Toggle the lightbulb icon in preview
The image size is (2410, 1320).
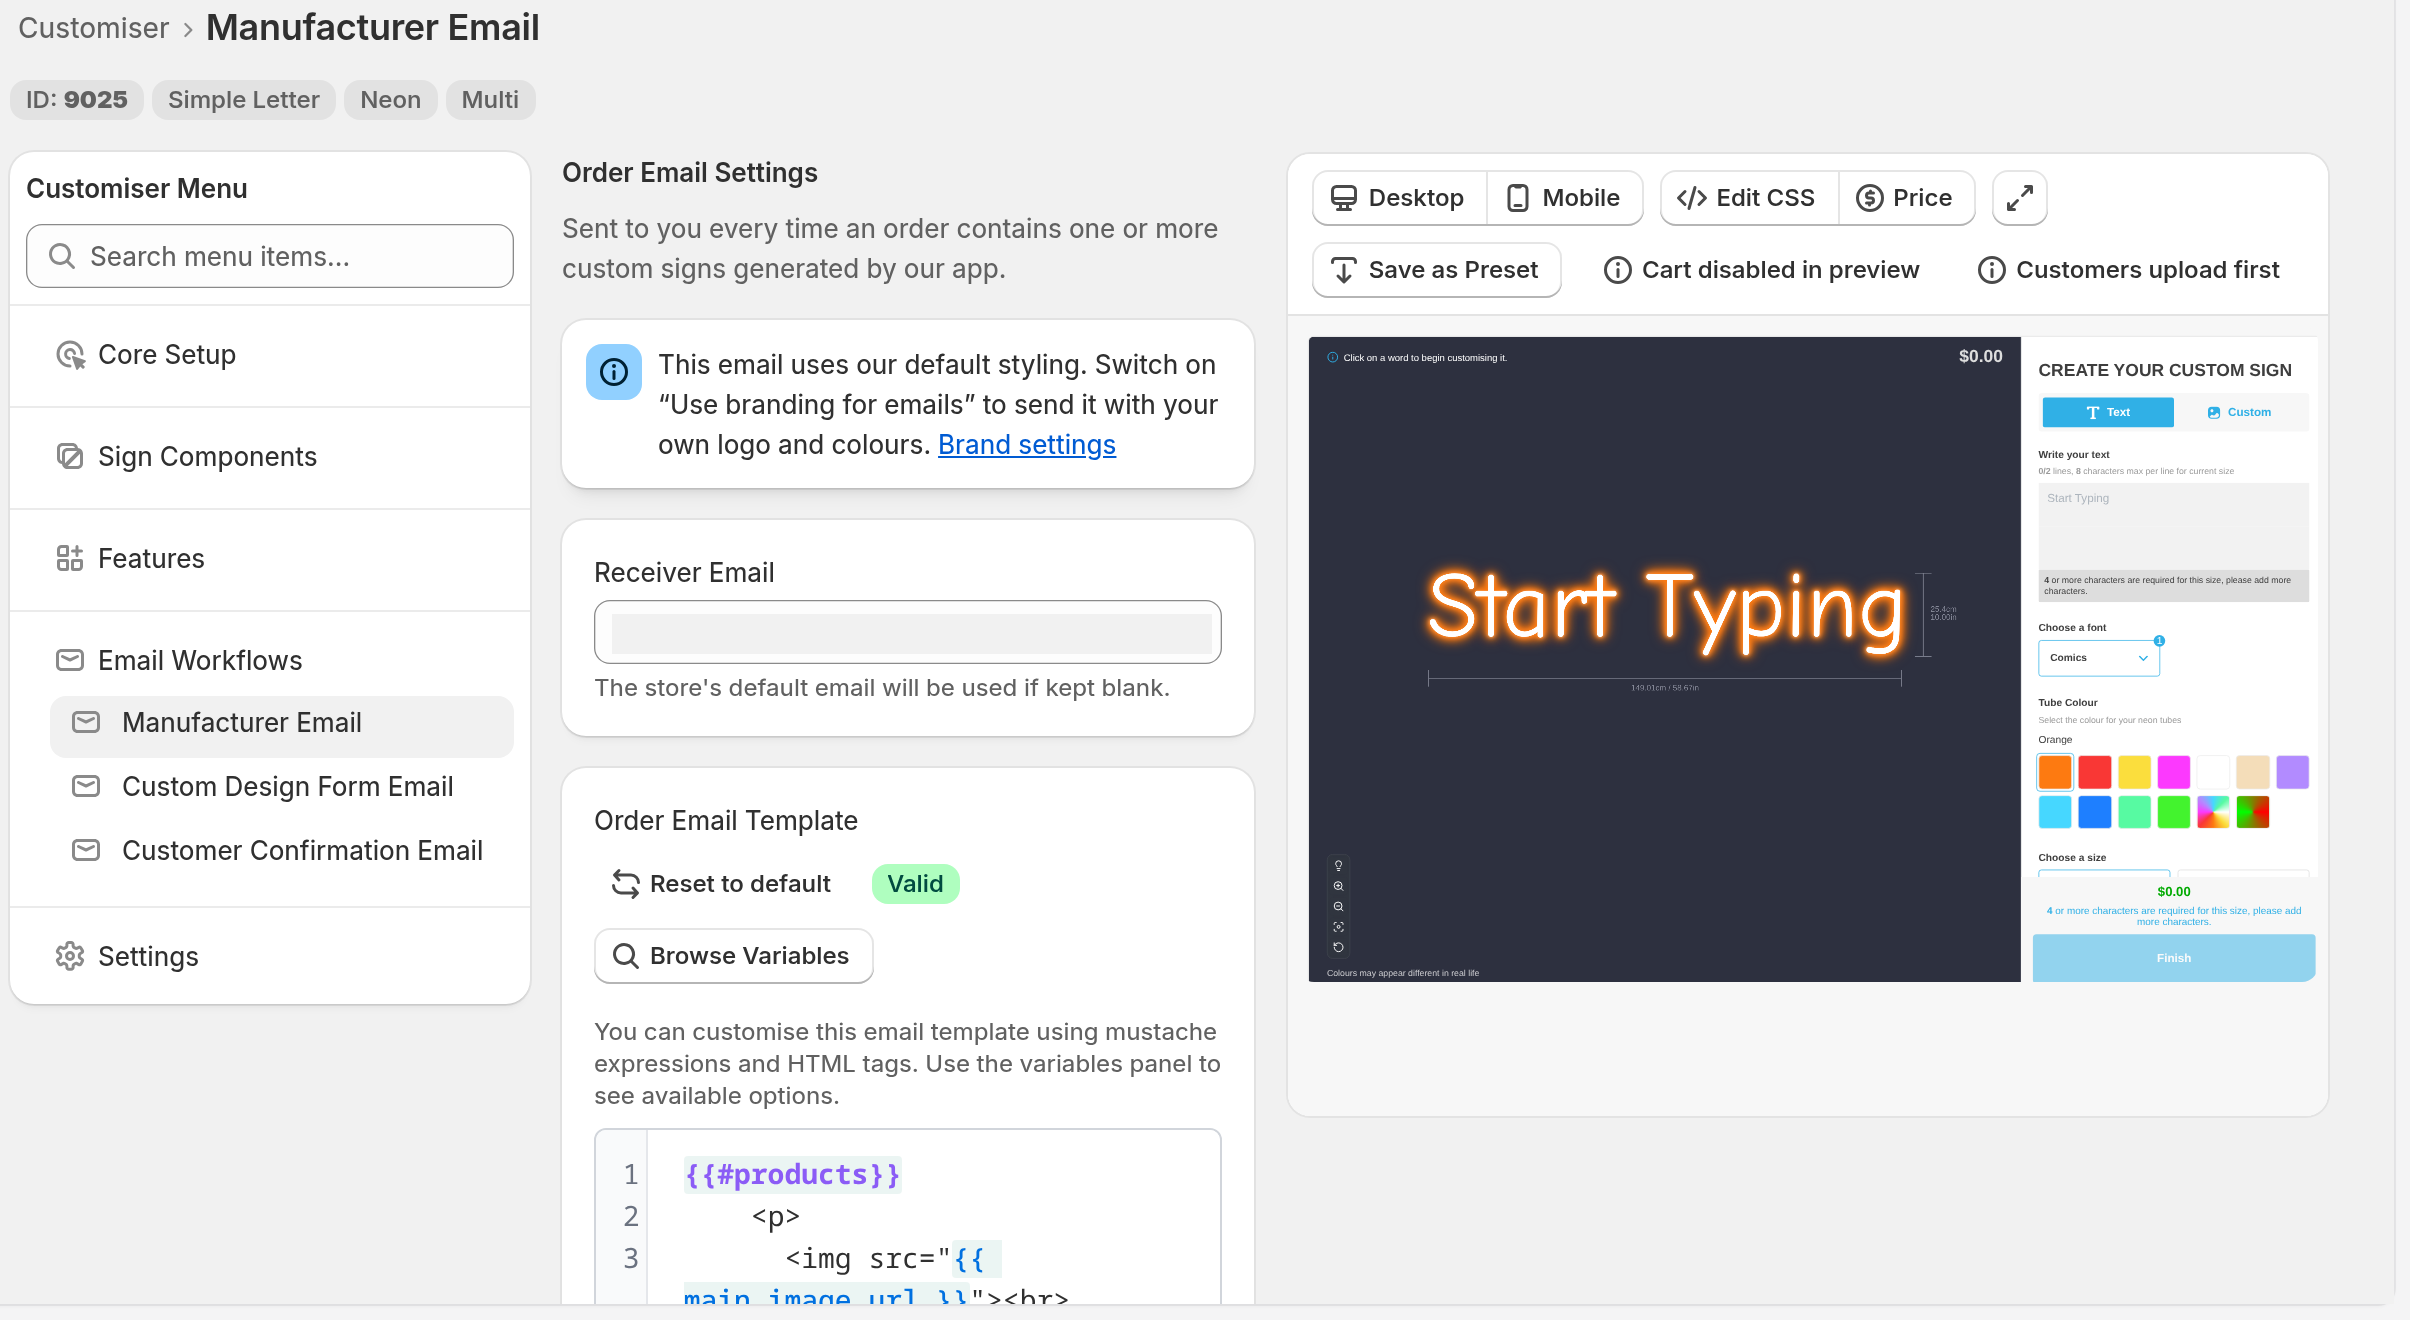coord(1339,867)
